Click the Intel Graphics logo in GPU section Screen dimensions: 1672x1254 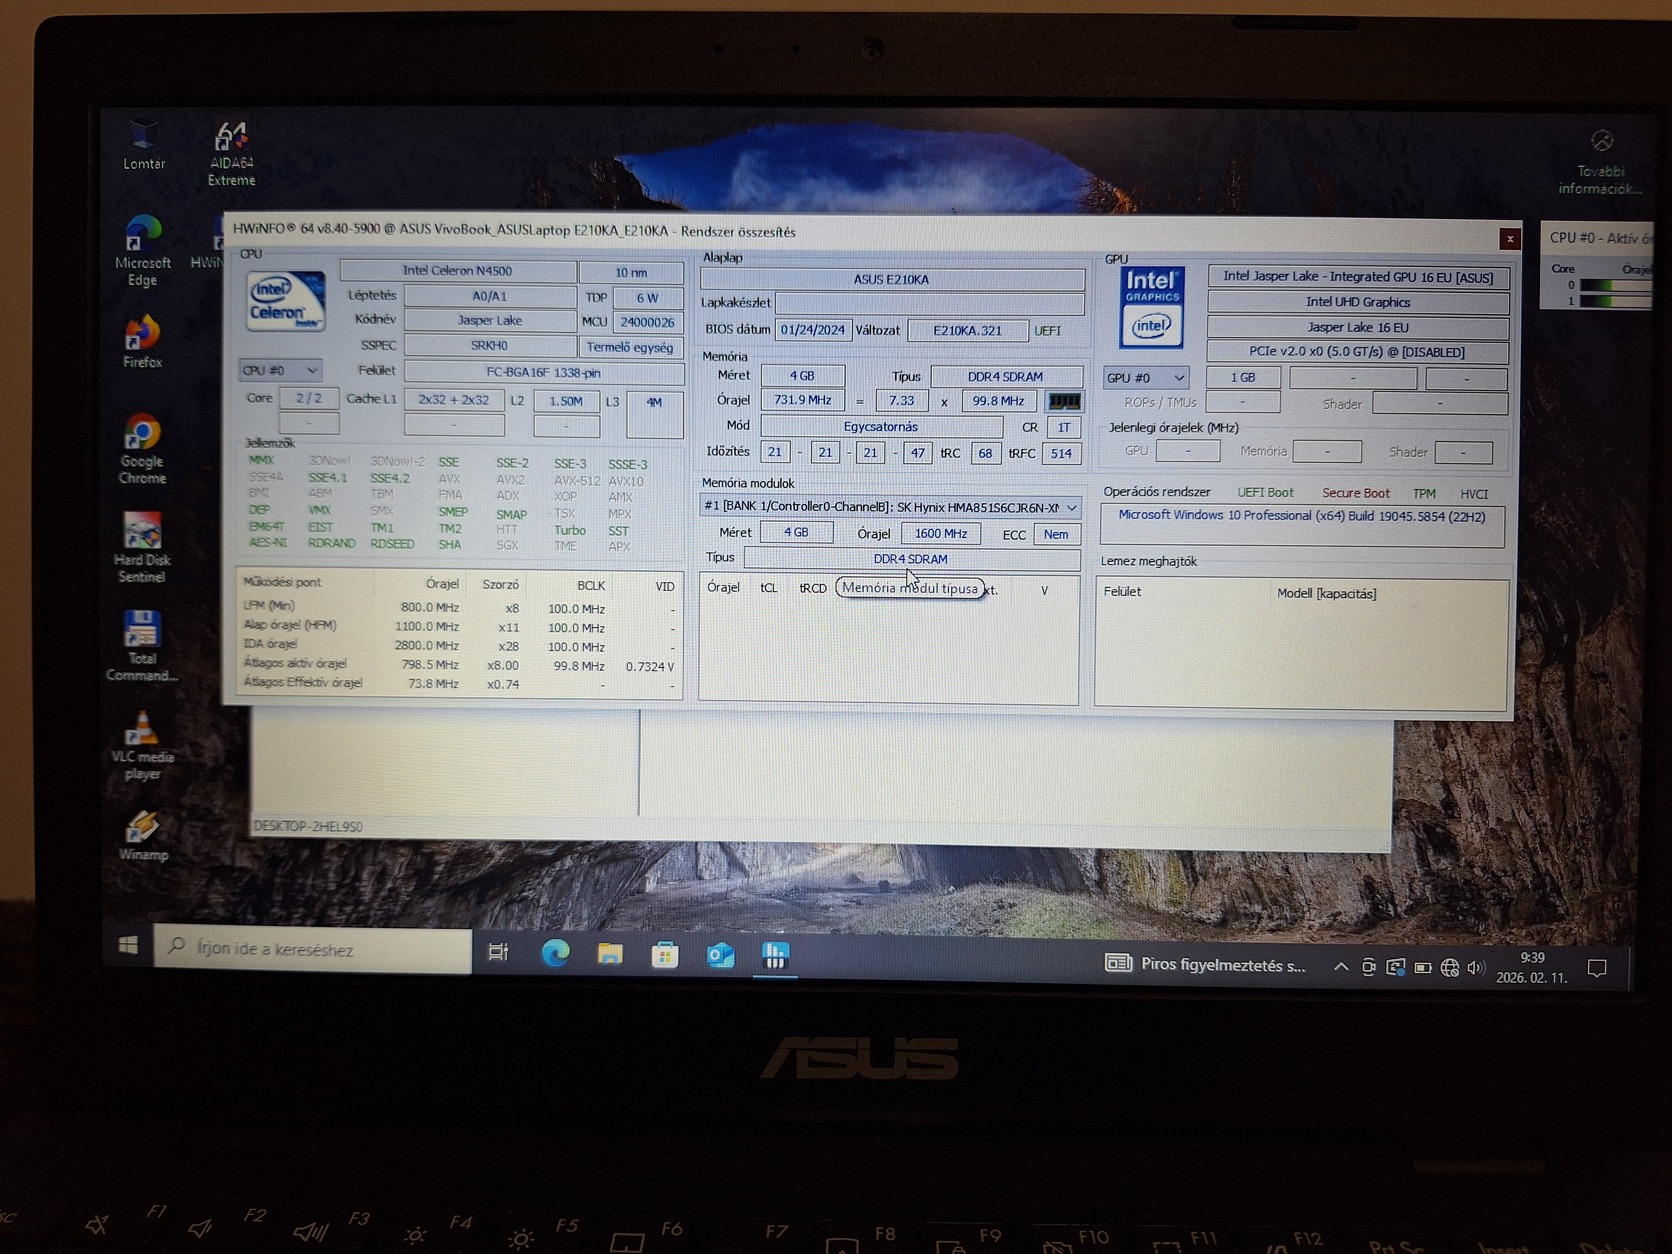[1151, 307]
